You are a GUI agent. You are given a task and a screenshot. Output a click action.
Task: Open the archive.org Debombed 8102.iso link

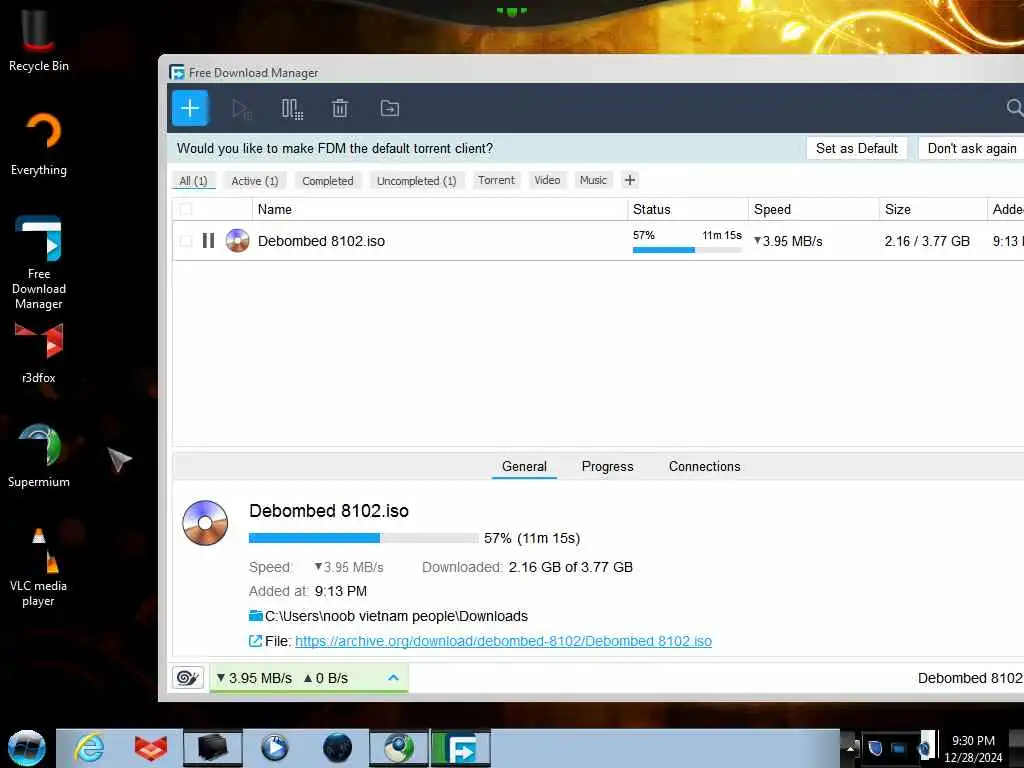[x=504, y=641]
